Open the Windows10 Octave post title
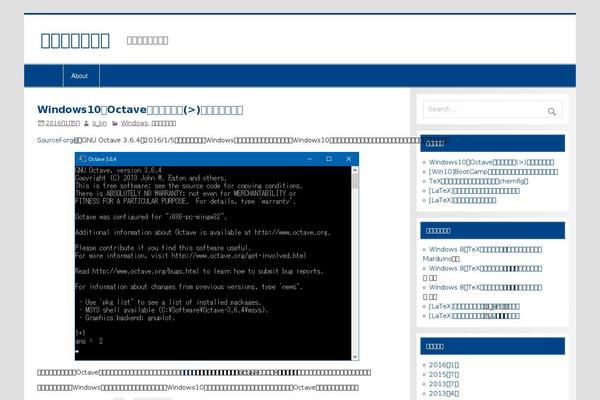Screen dimensions: 600x400 (x=140, y=110)
